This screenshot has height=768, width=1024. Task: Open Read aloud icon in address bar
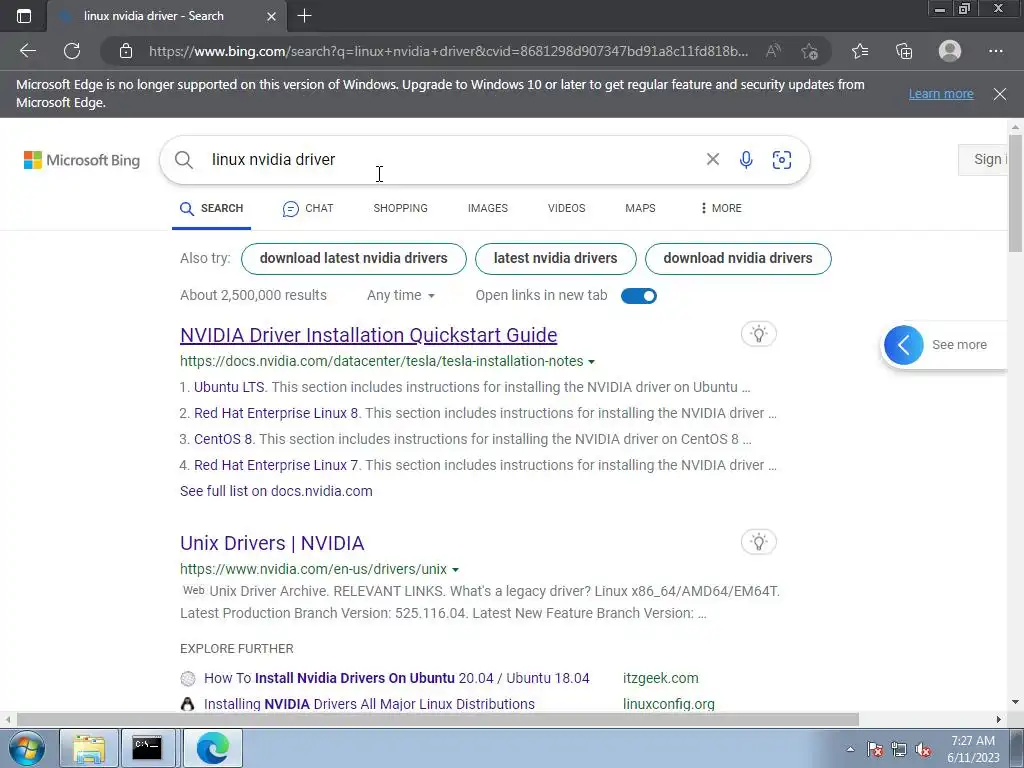click(773, 51)
